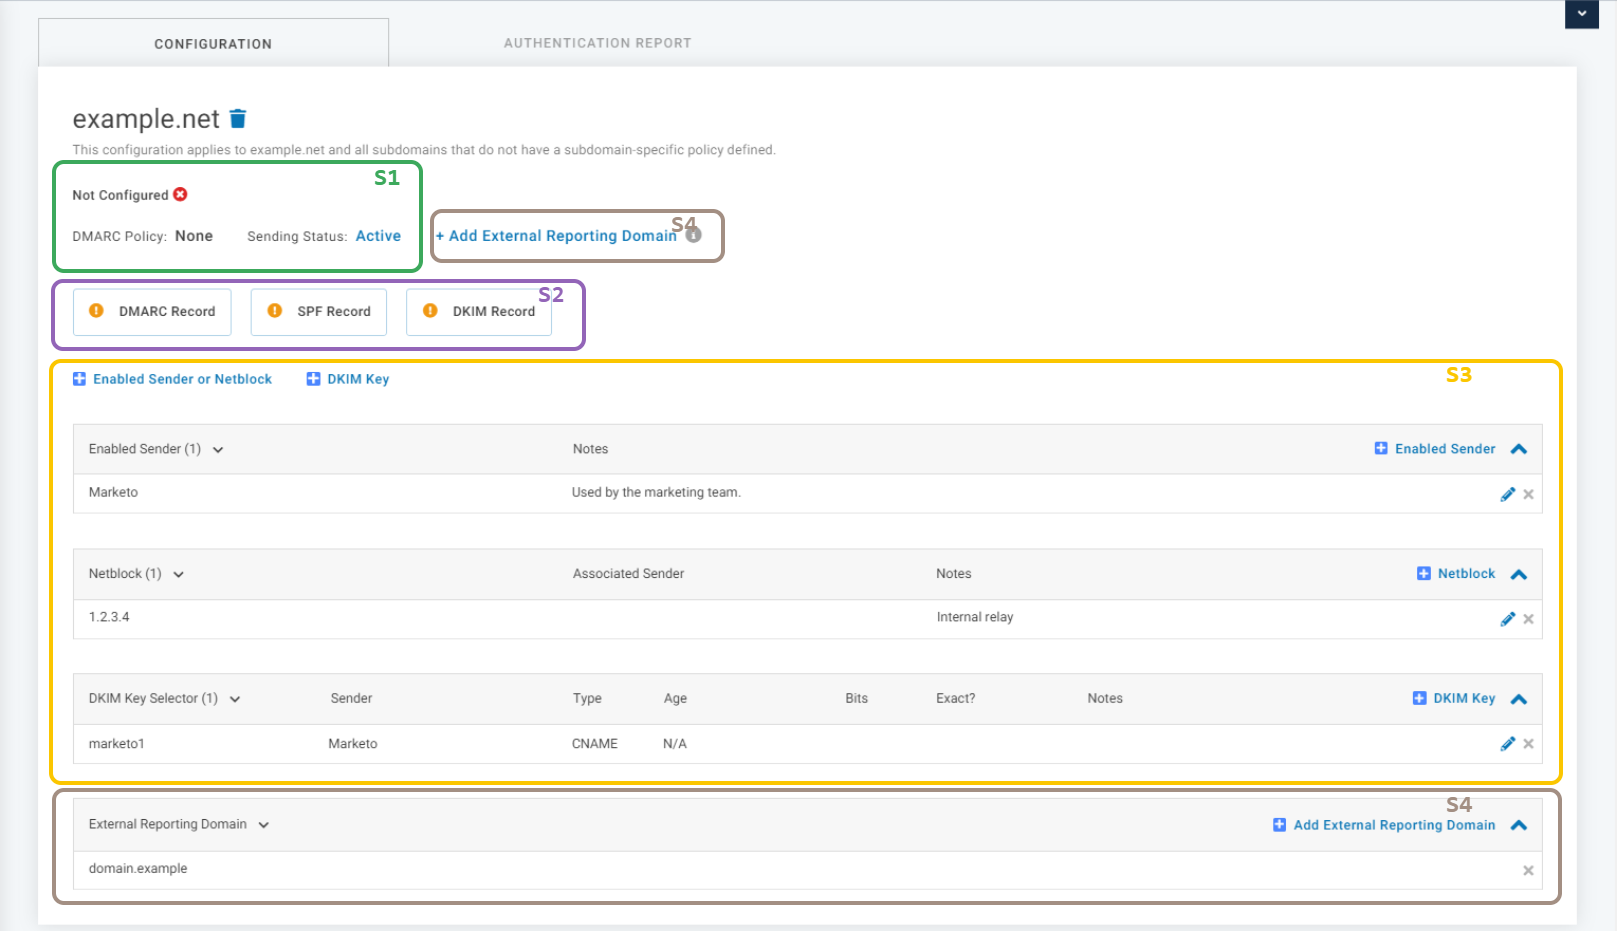The image size is (1617, 931).
Task: Edit the 1.2.3.4 netblock entry
Action: 1508,619
